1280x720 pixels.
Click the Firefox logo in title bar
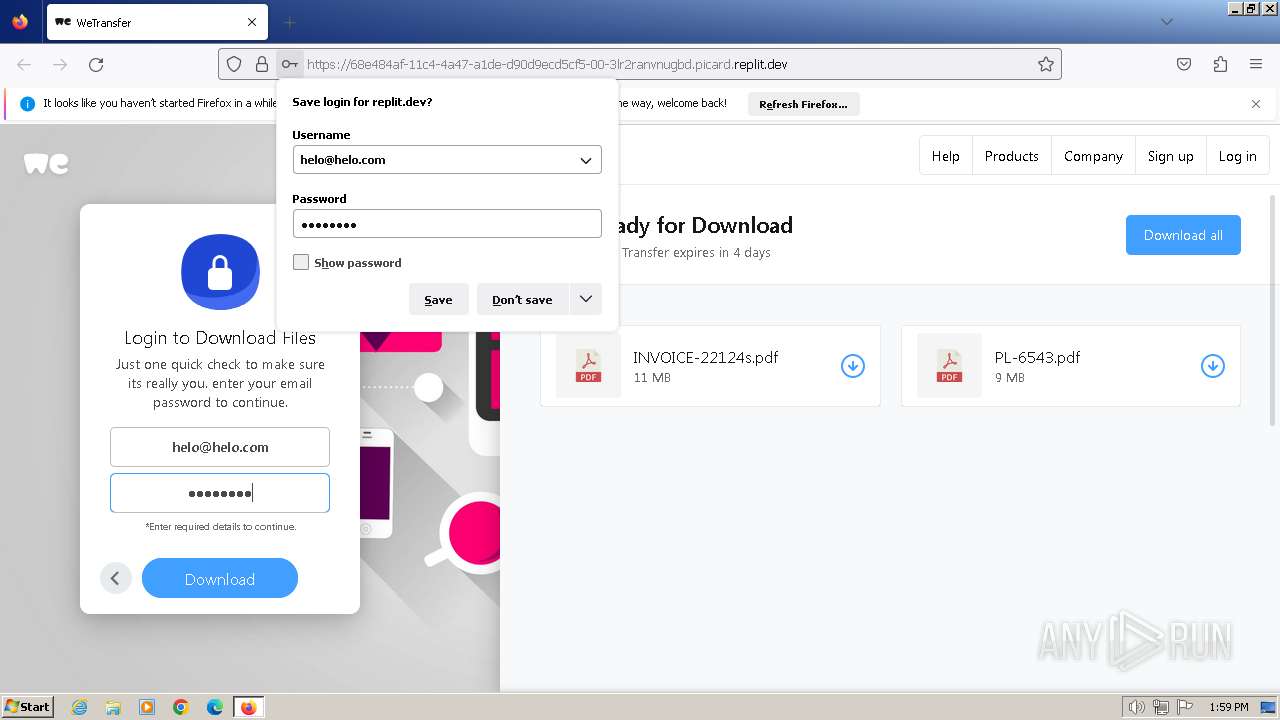click(20, 21)
